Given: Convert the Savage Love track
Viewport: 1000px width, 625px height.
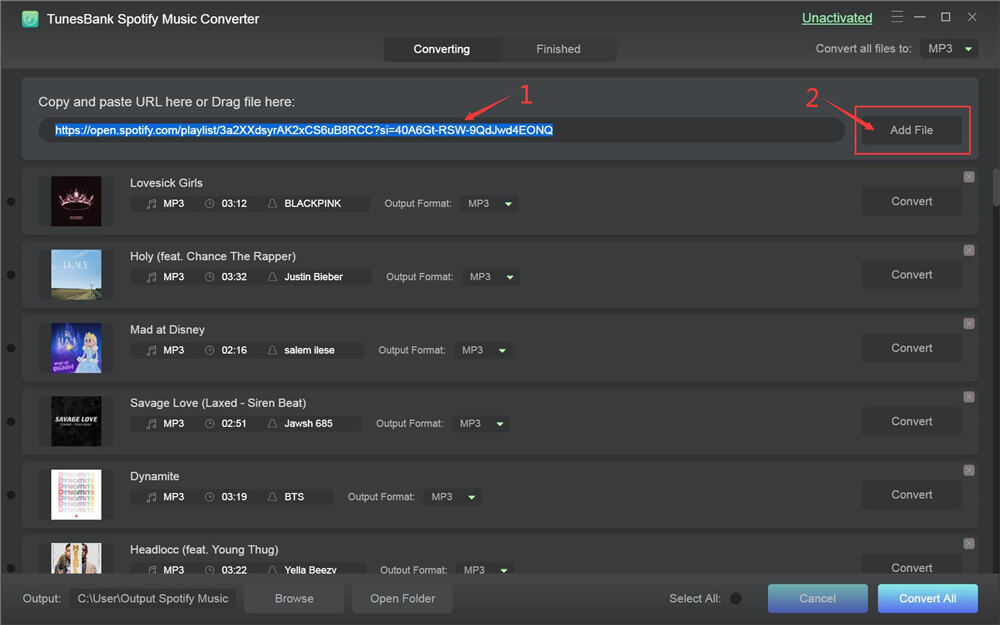Looking at the screenshot, I should tap(911, 422).
